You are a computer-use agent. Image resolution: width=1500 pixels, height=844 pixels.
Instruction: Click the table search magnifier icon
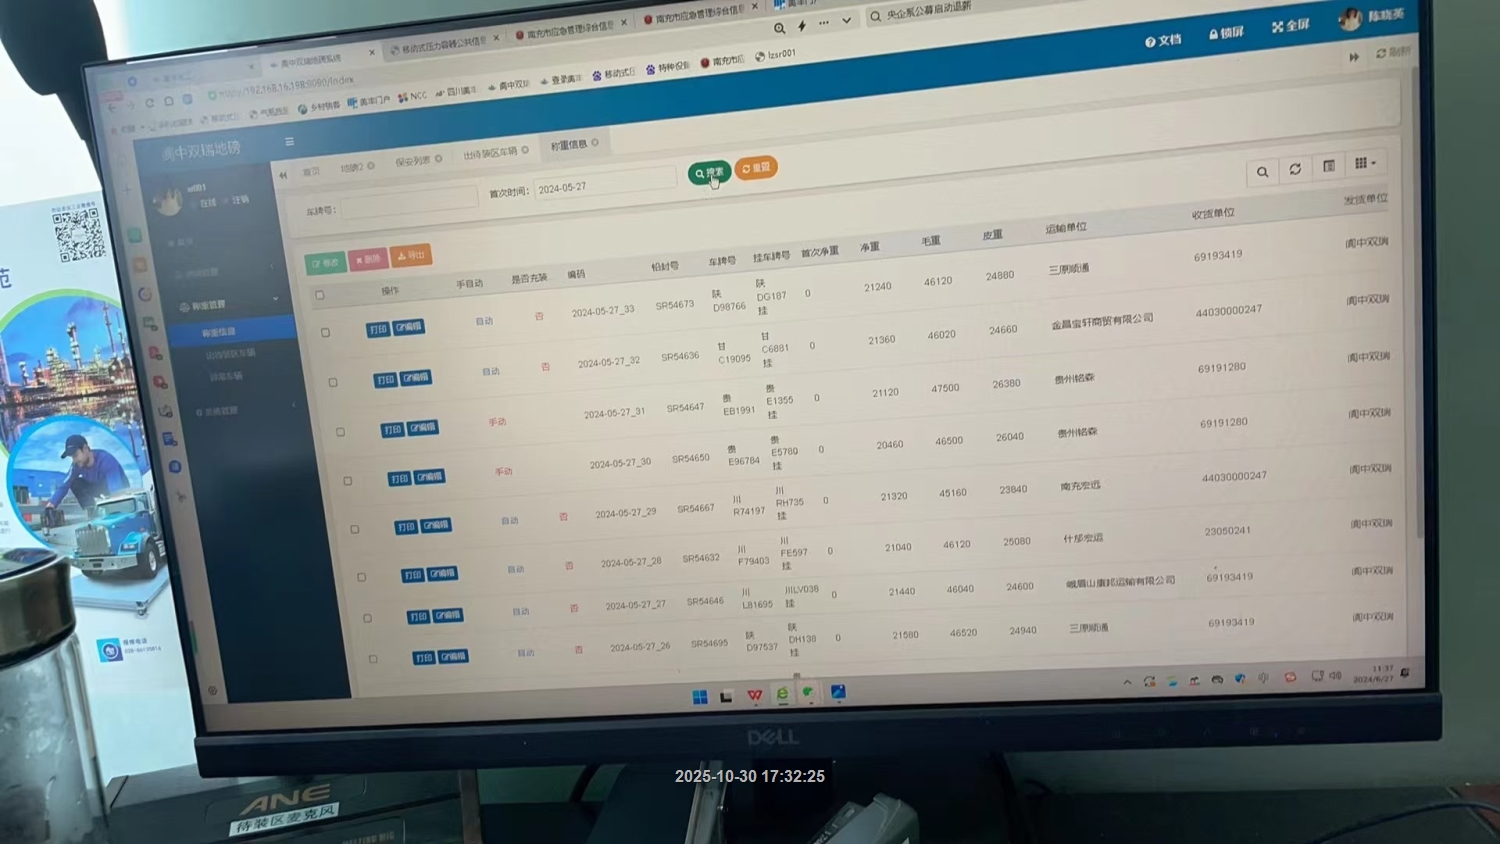pyautogui.click(x=1262, y=172)
